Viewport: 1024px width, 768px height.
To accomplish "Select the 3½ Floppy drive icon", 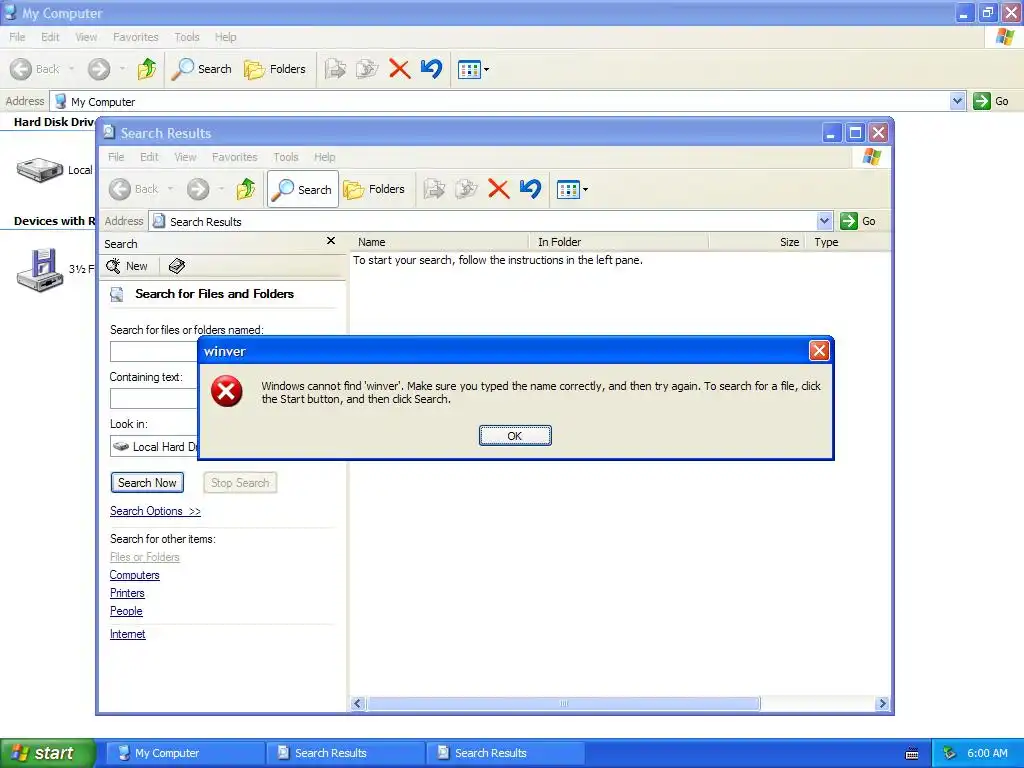I will coord(40,269).
